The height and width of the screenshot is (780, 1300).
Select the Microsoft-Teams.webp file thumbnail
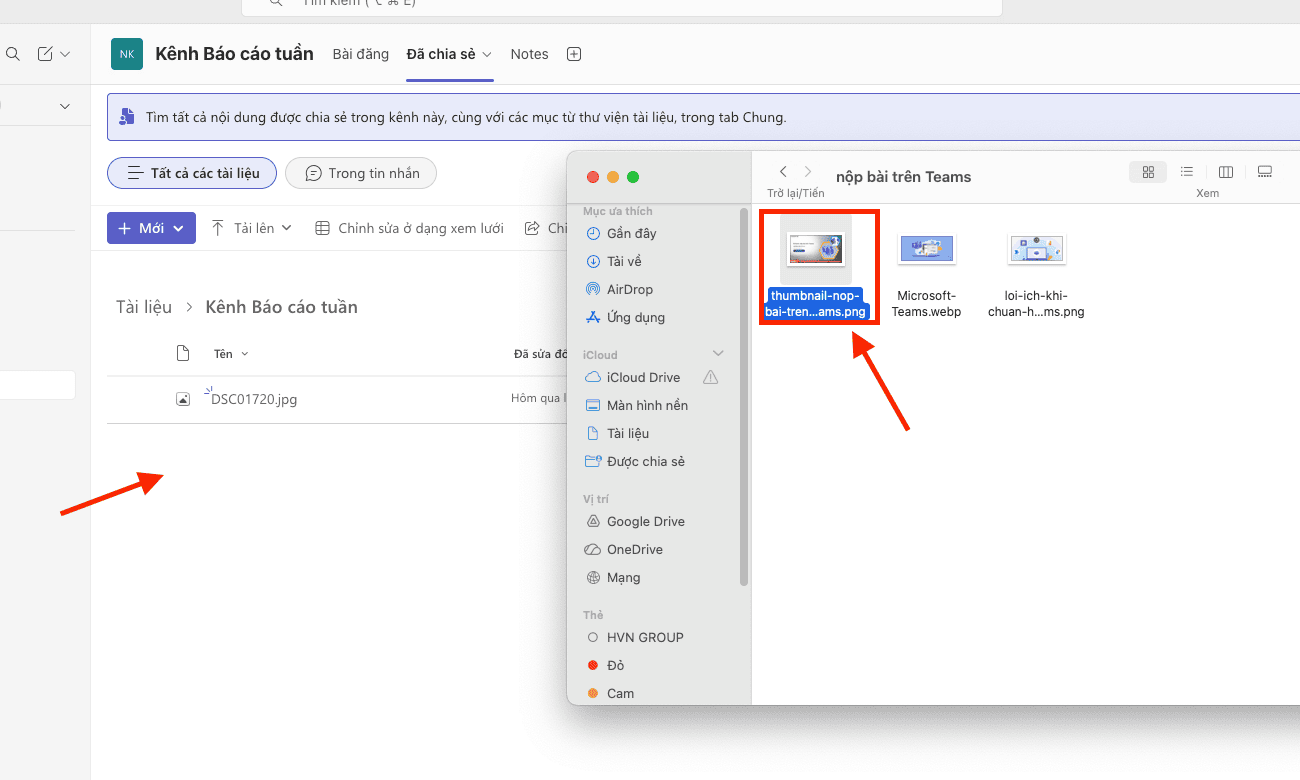point(926,250)
